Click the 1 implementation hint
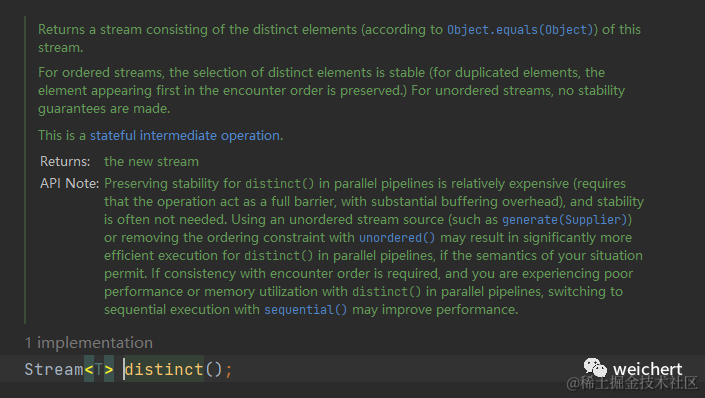 coord(89,343)
